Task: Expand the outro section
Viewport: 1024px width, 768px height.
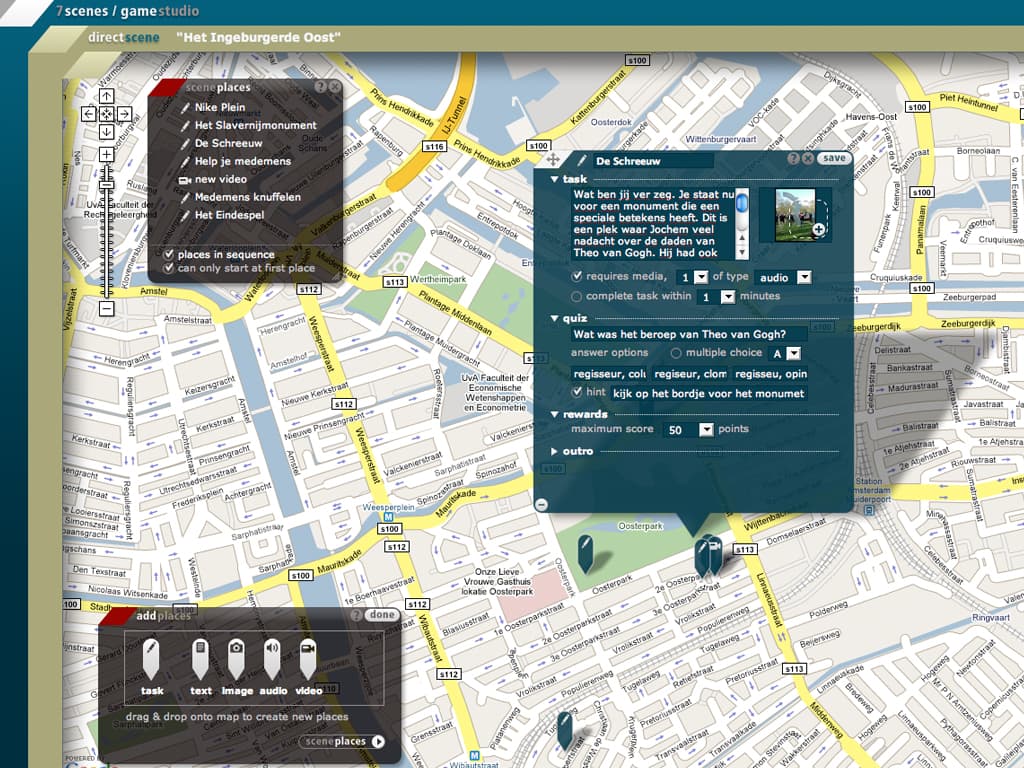Action: 556,452
